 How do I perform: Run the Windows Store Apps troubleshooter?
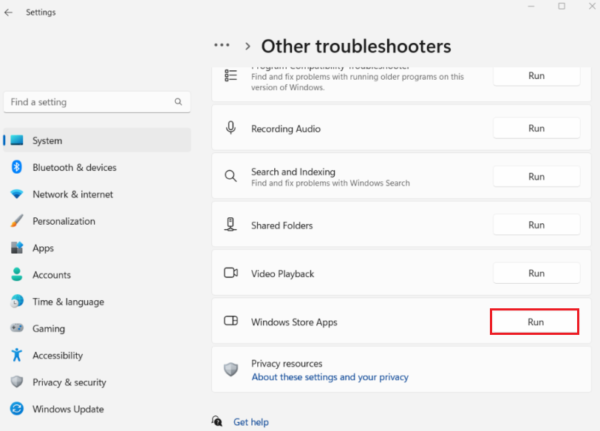(535, 322)
